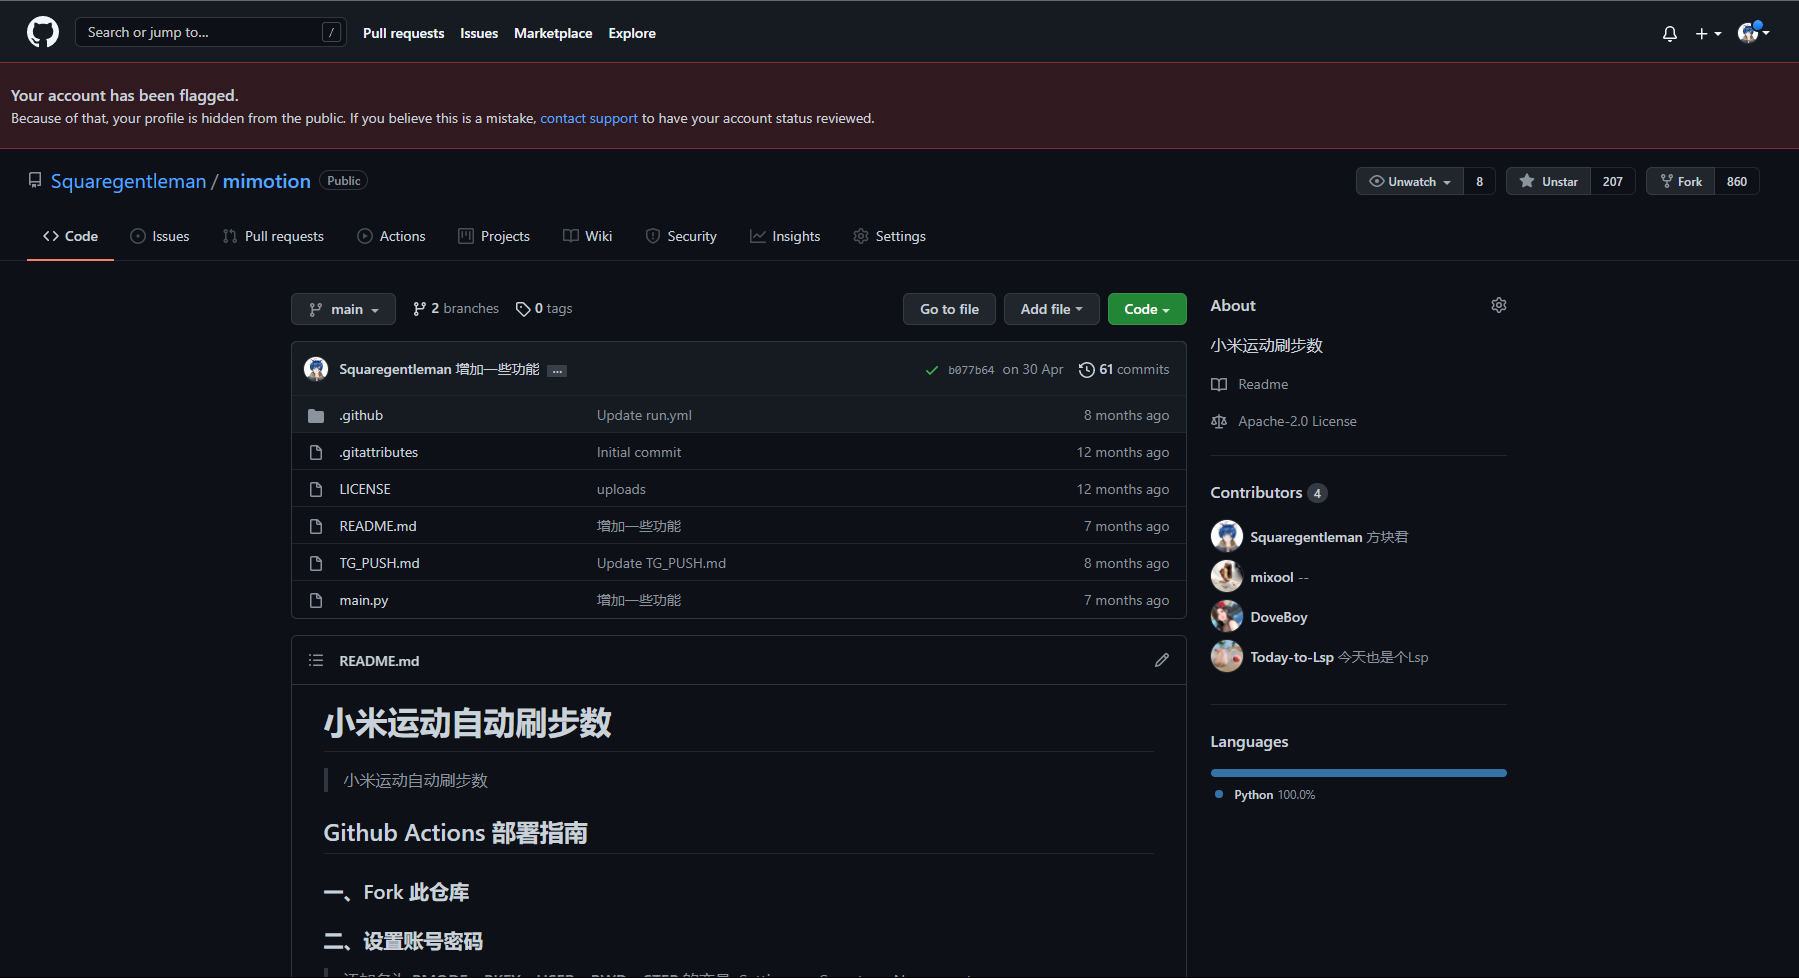
Task: Open the About settings gear icon
Action: click(x=1499, y=305)
